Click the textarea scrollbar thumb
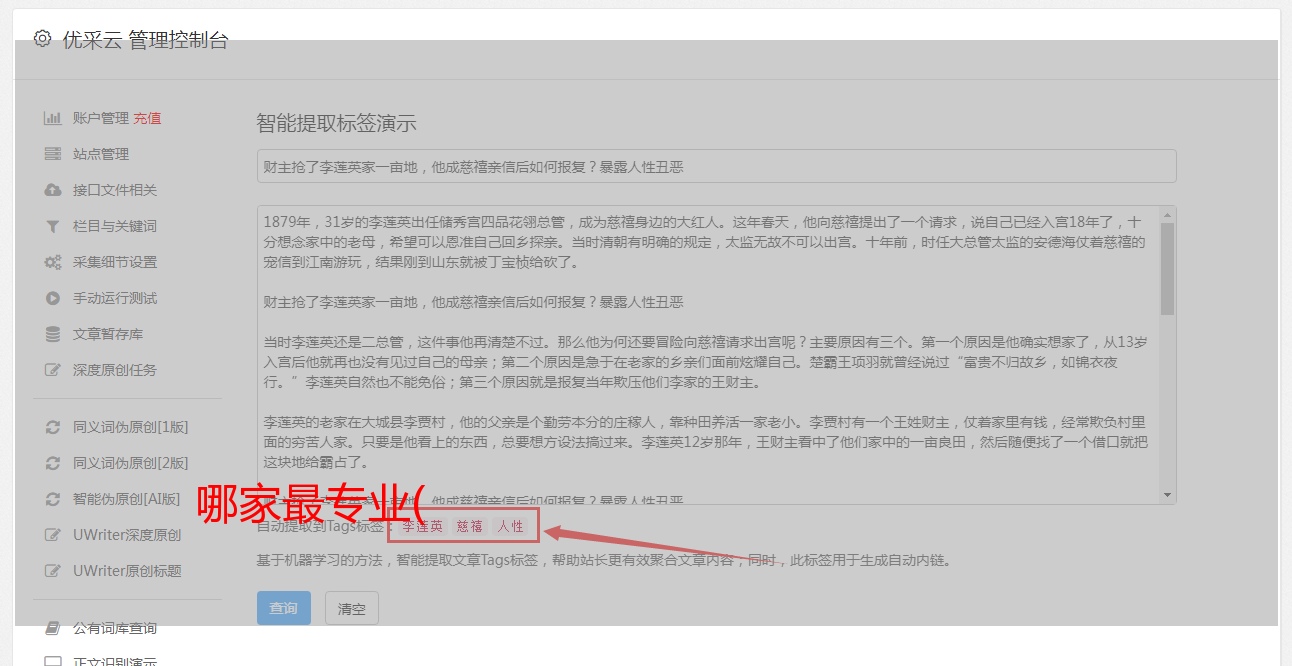1292x666 pixels. click(x=1167, y=268)
